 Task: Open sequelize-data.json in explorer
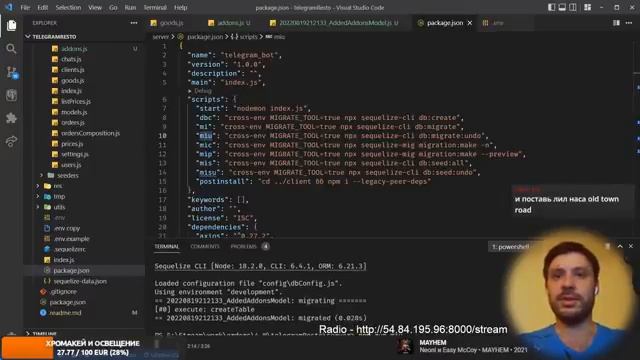[80, 281]
